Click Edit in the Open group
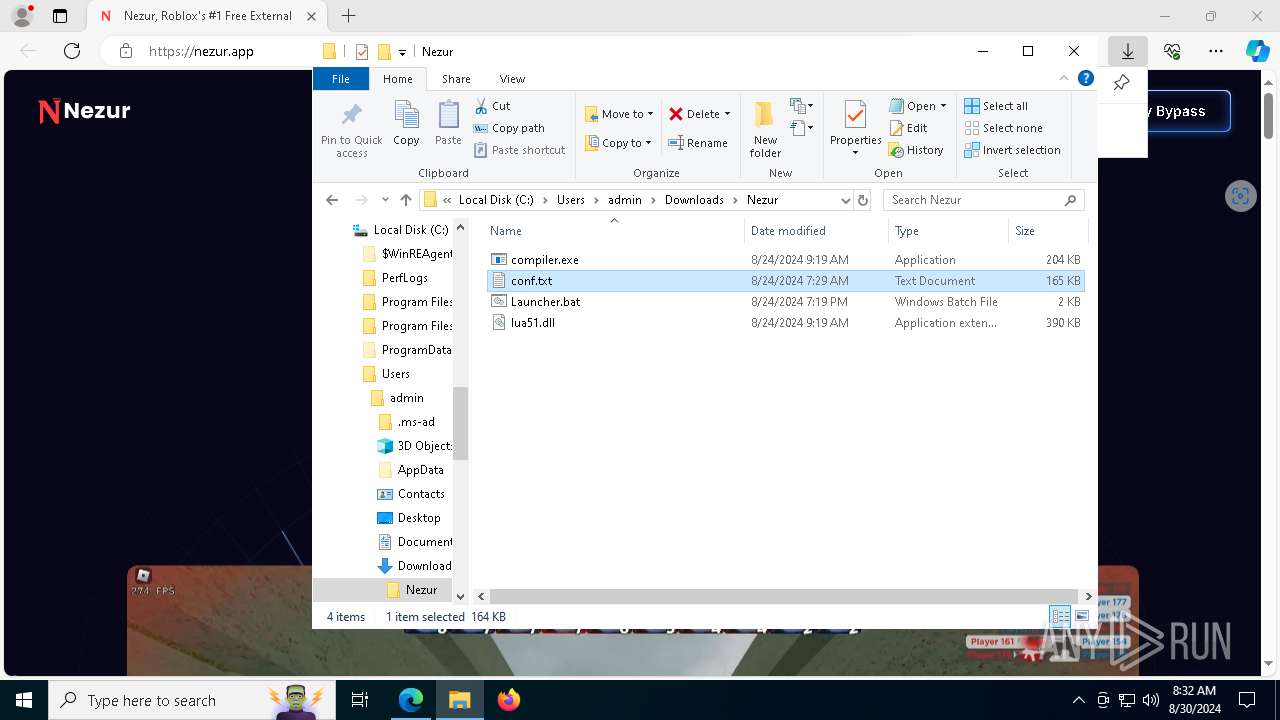The height and width of the screenshot is (720, 1280). click(x=908, y=128)
